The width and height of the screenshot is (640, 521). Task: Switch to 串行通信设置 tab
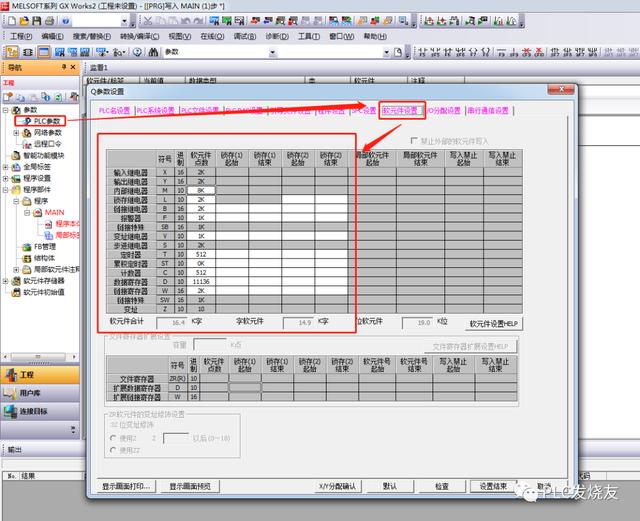[x=488, y=111]
